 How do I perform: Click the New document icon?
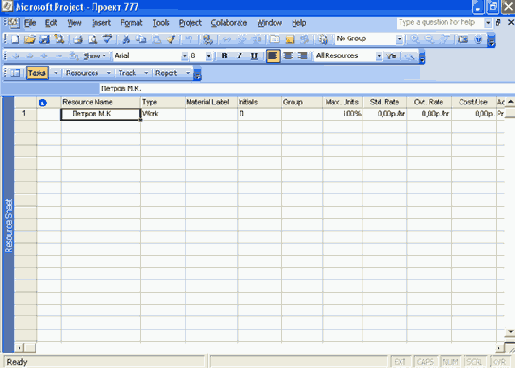point(15,39)
